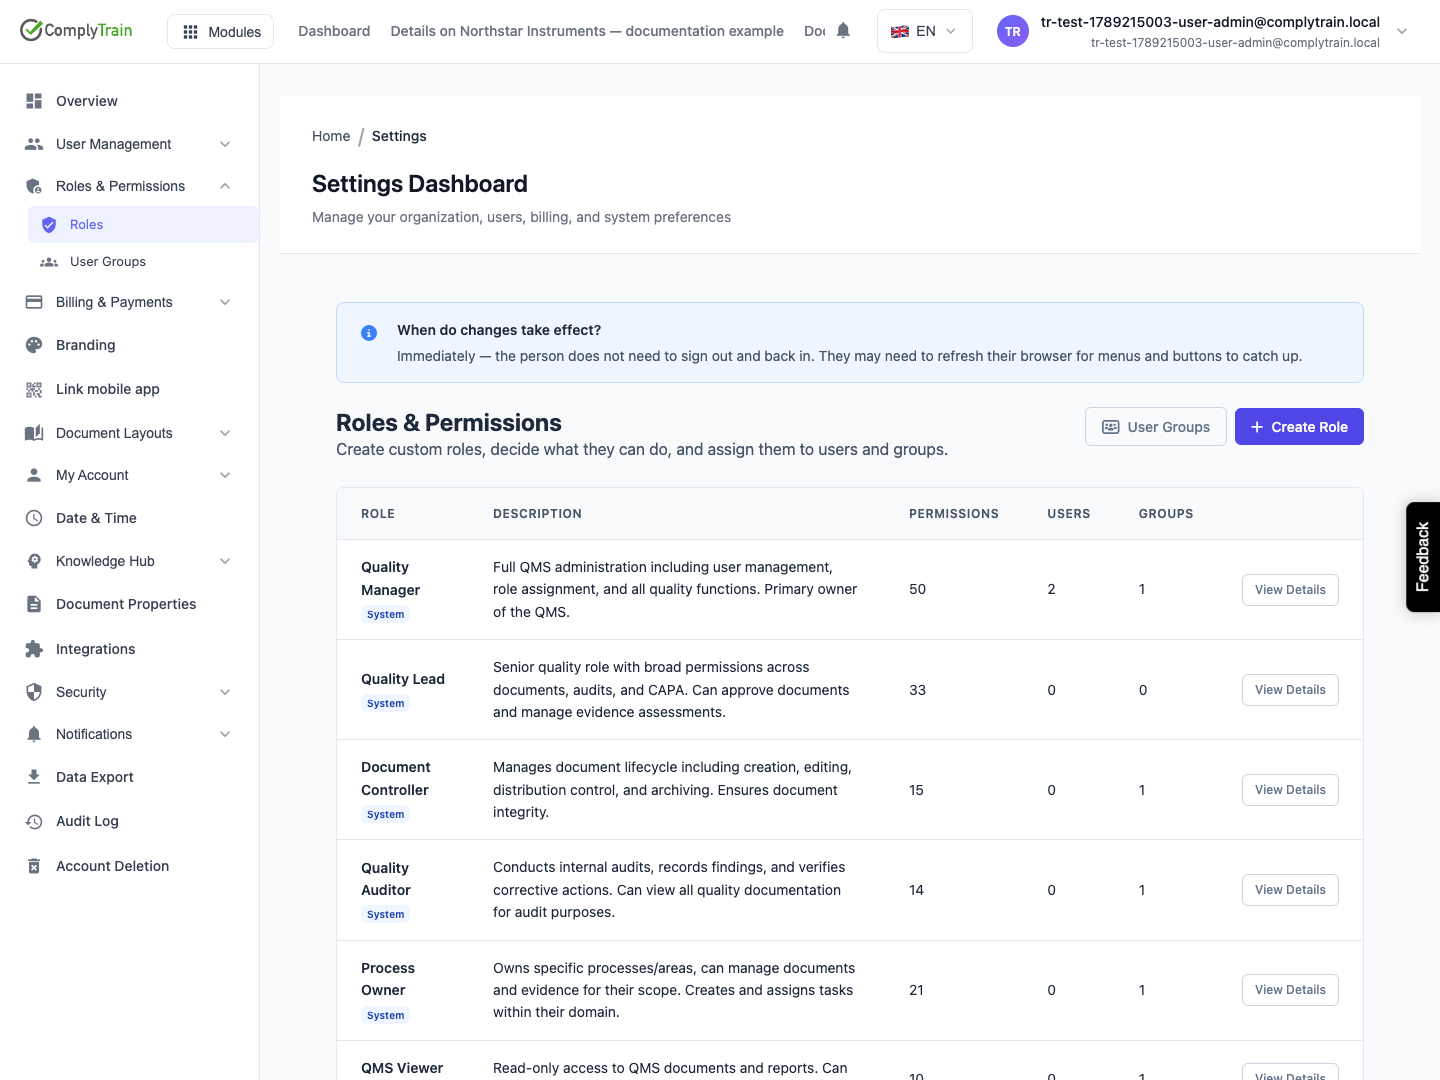
Task: Click the My Account person icon
Action: click(34, 475)
